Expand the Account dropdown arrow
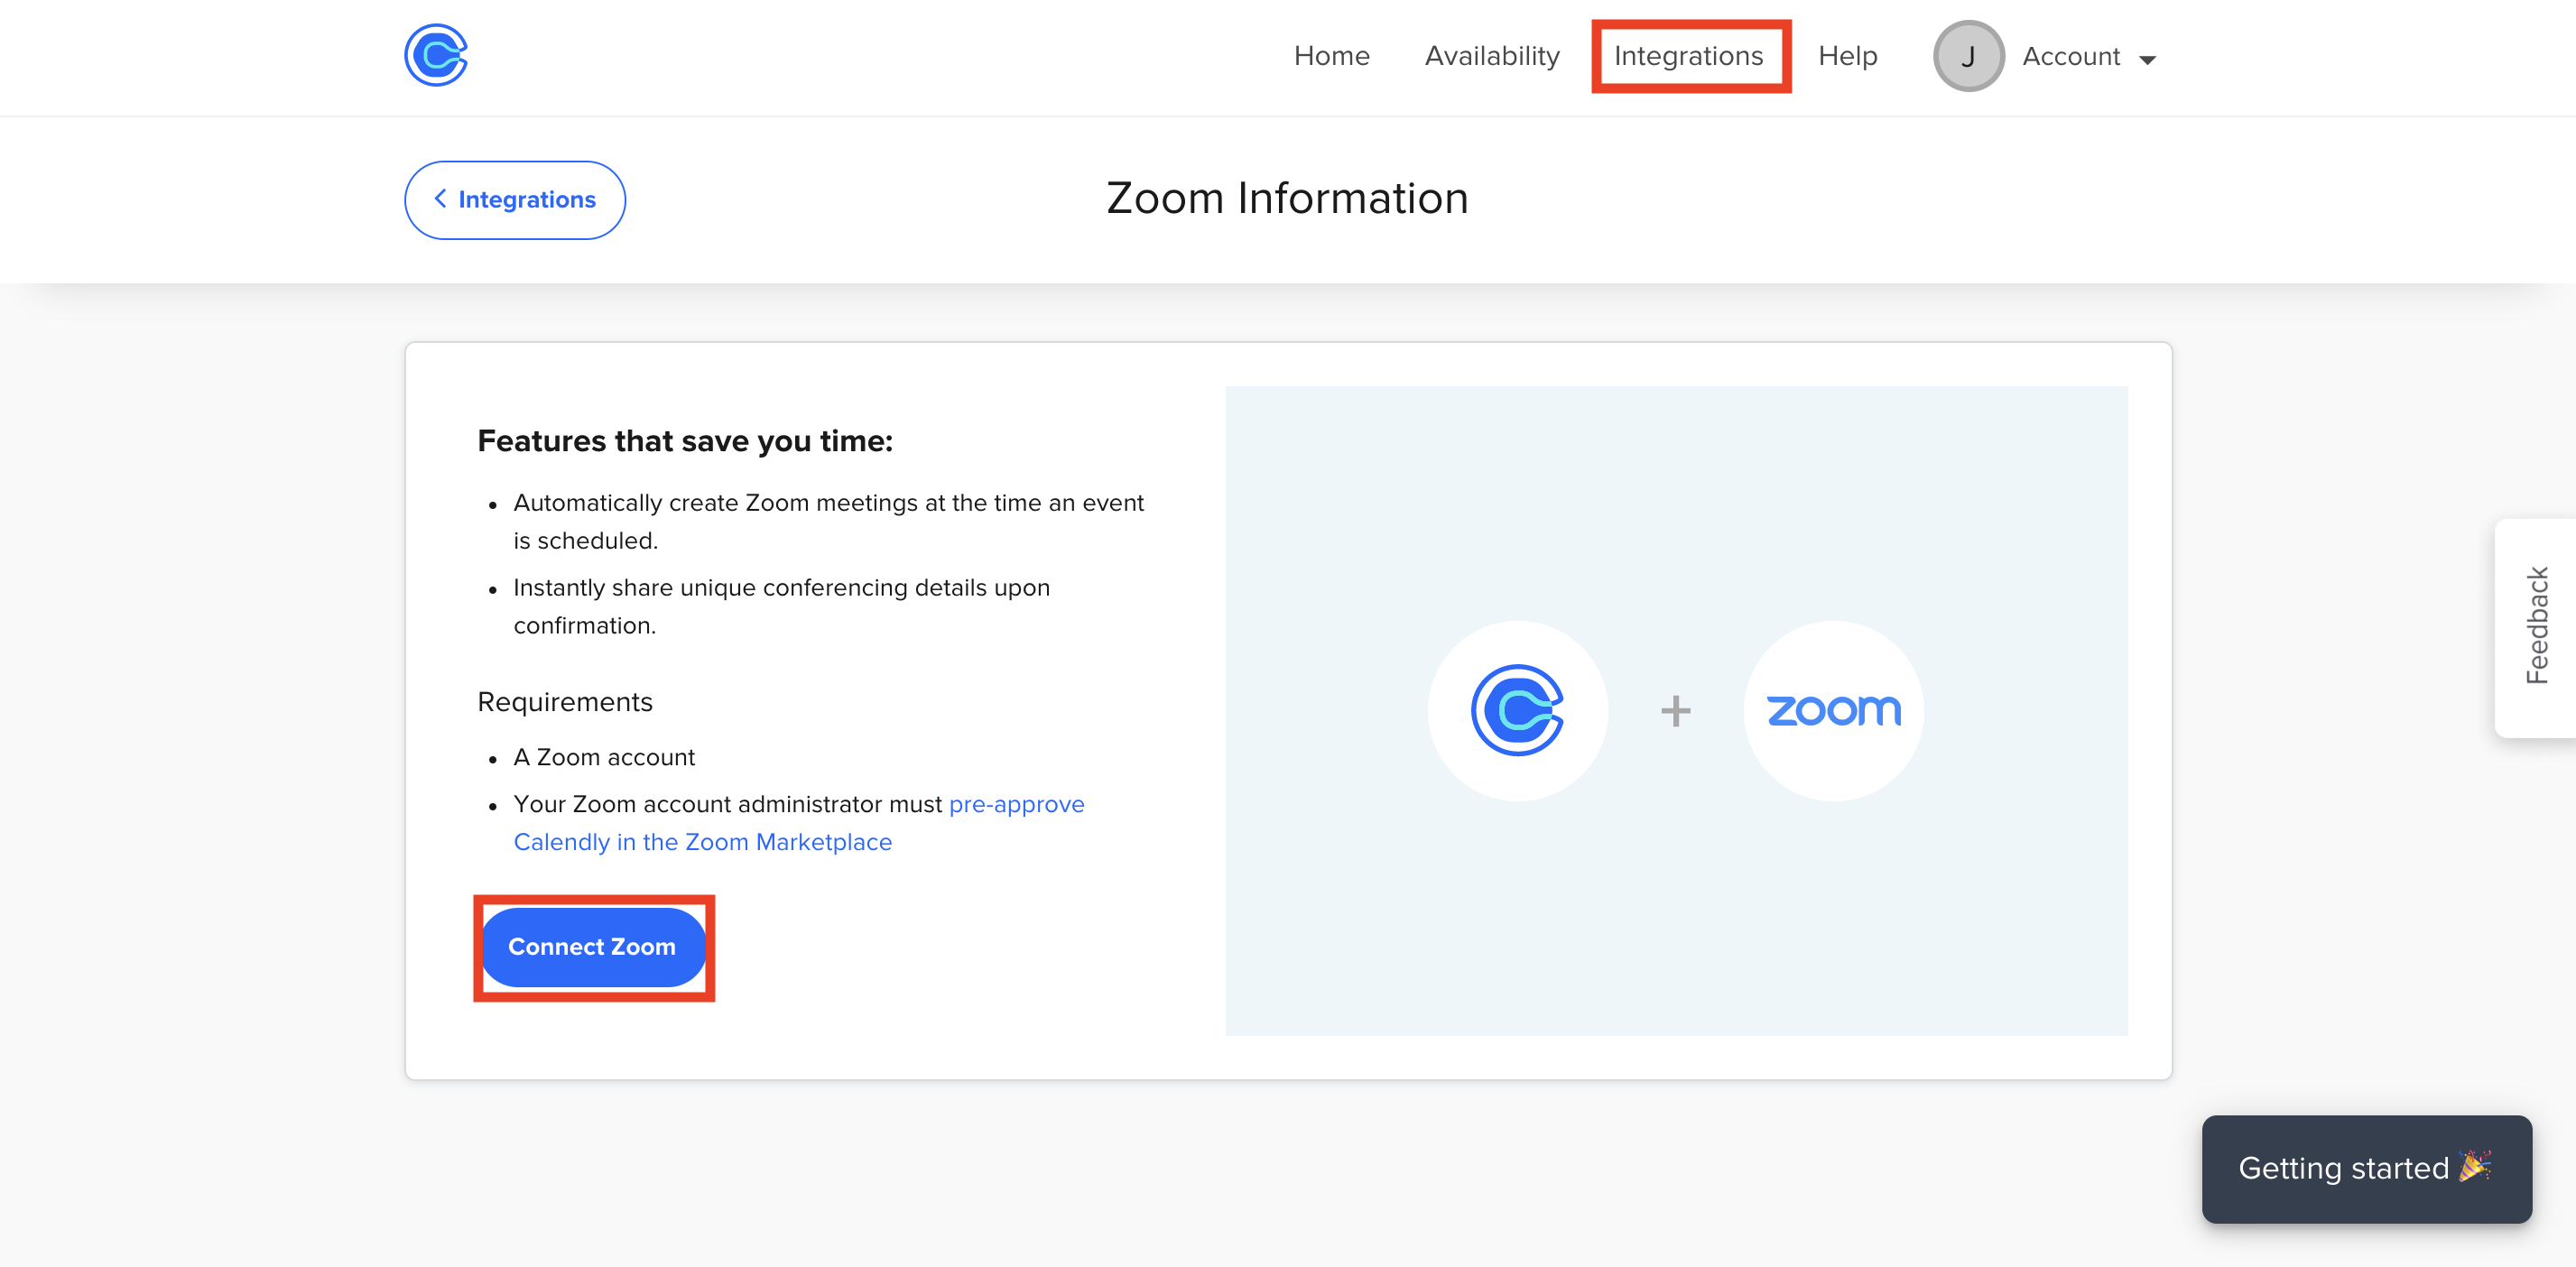The width and height of the screenshot is (2576, 1267). [2147, 60]
